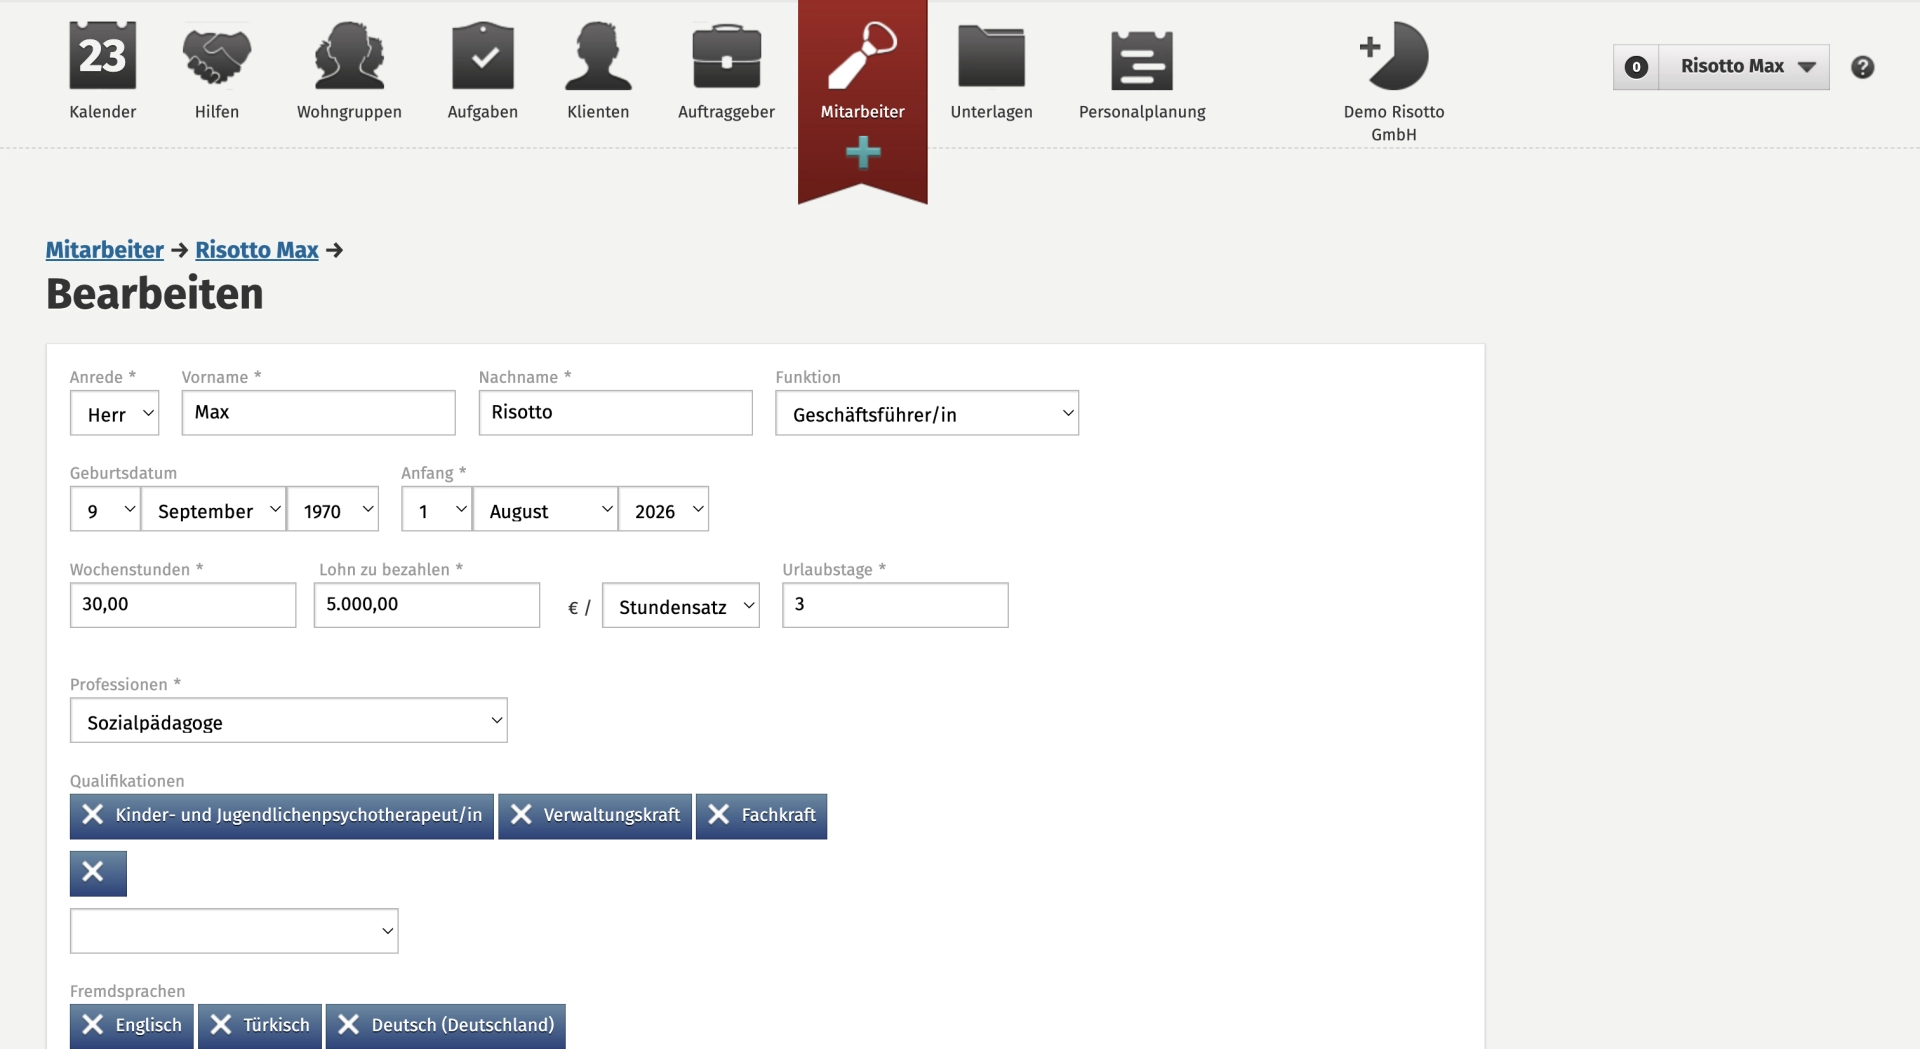Viewport: 1920px width, 1049px height.
Task: Open Personalplanung icon
Action: pos(1142,60)
